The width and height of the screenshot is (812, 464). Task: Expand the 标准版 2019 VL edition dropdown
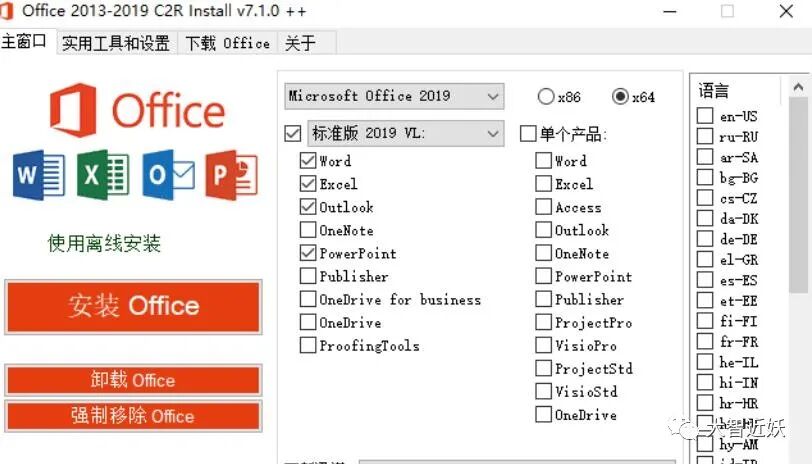pyautogui.click(x=405, y=133)
